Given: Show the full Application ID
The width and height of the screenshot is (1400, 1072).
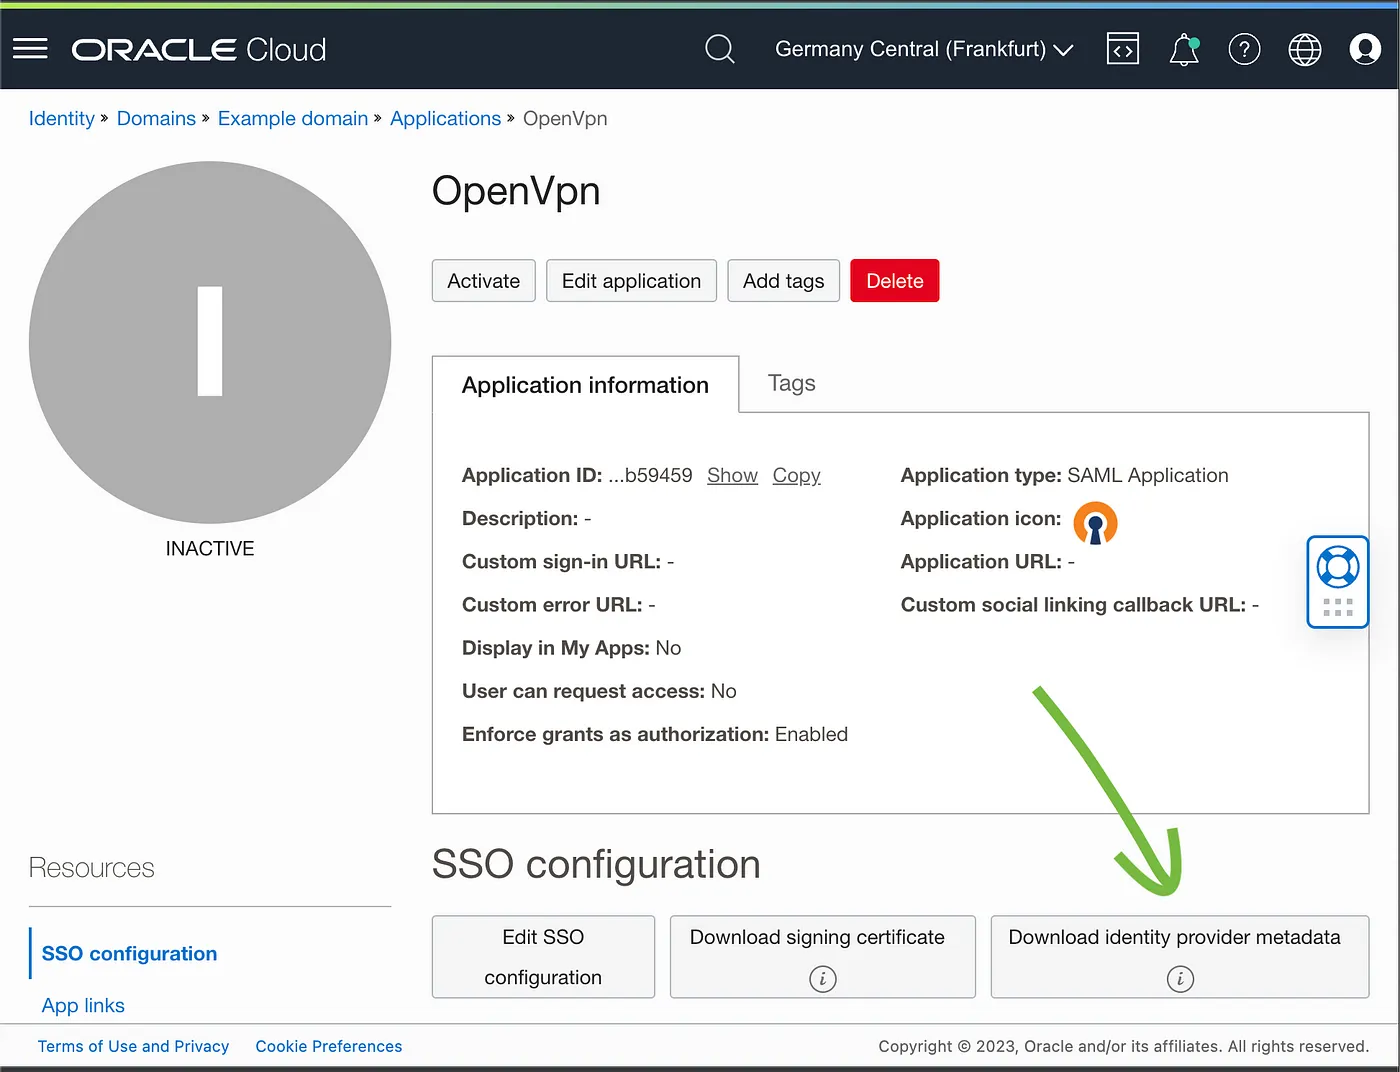Looking at the screenshot, I should click(x=732, y=476).
